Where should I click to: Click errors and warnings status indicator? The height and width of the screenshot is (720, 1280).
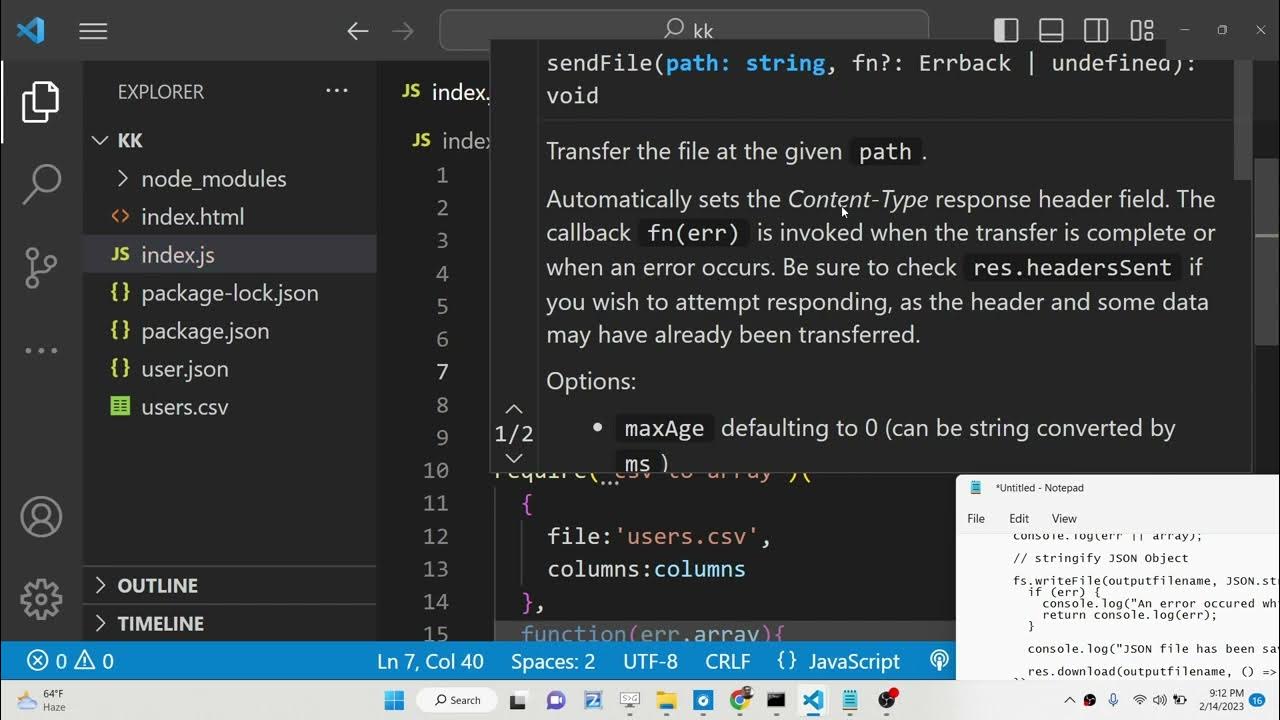coord(70,661)
